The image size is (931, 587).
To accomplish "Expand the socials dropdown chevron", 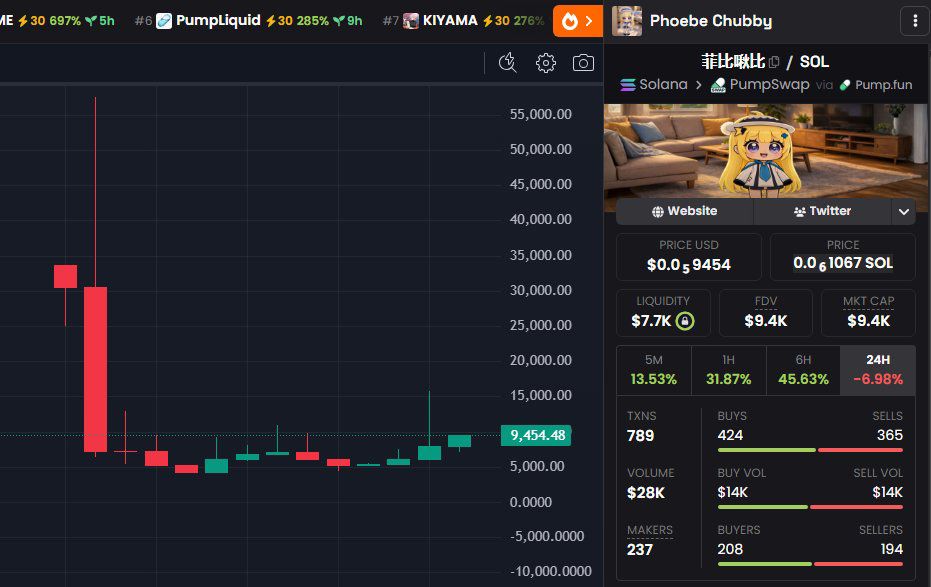I will [x=904, y=211].
